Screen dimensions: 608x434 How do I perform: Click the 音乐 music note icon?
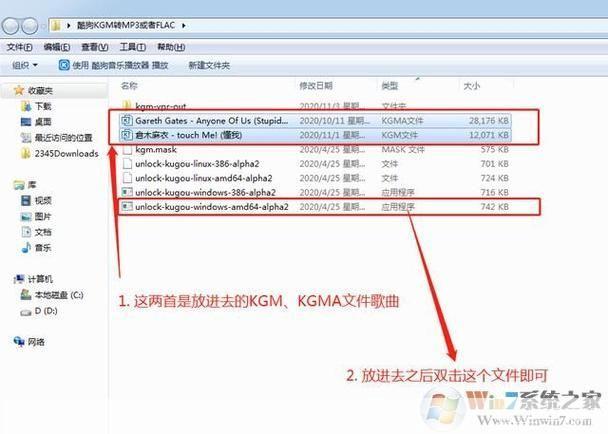coord(26,247)
